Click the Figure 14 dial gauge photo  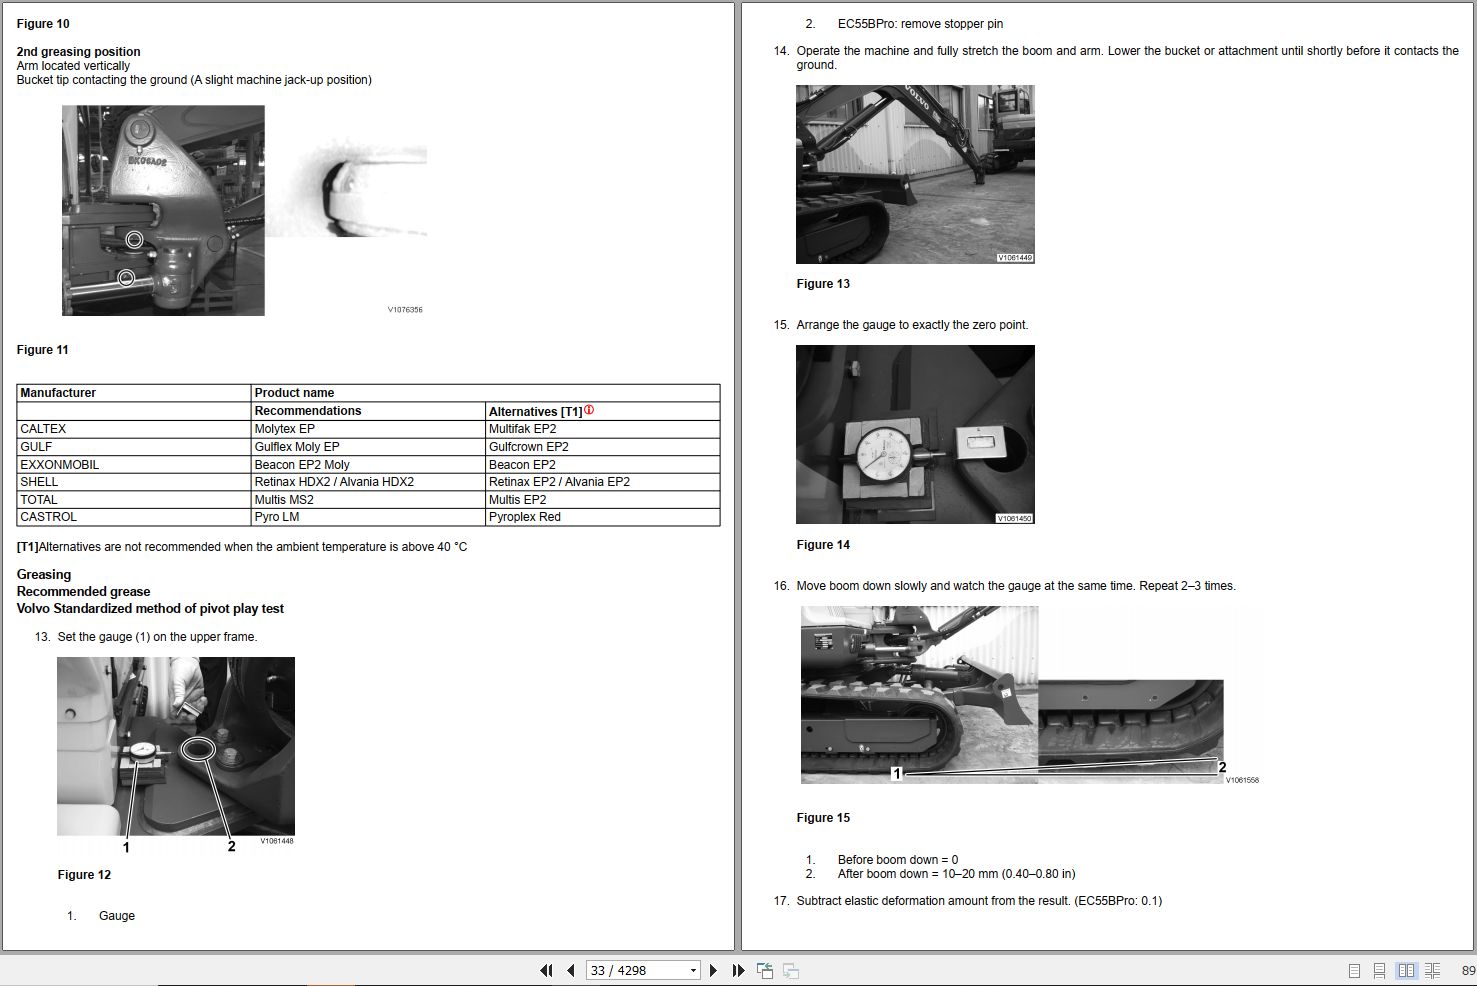coord(915,434)
